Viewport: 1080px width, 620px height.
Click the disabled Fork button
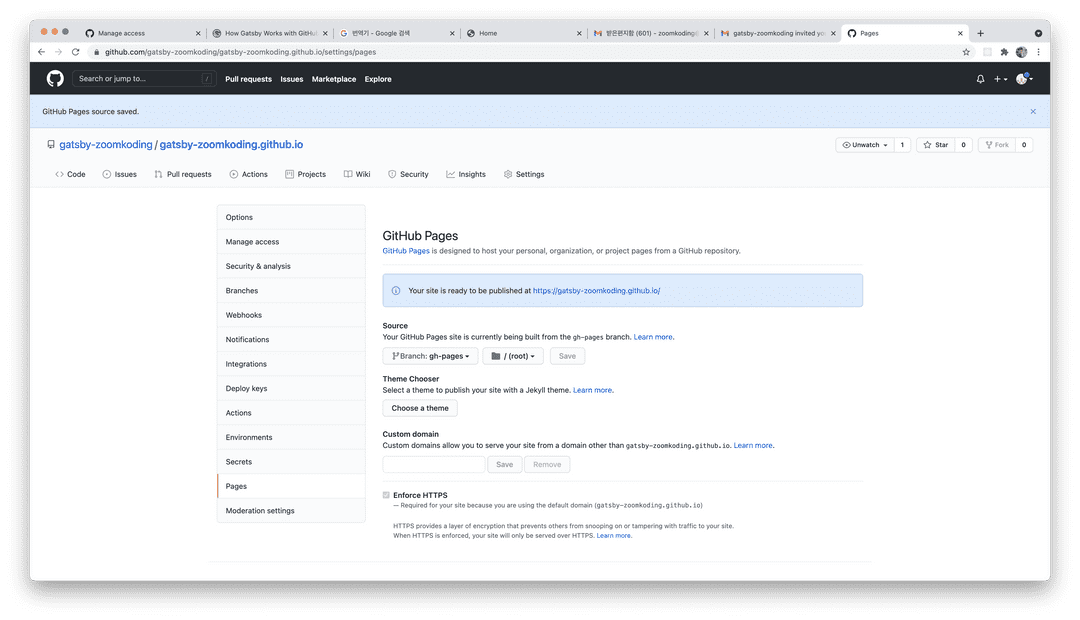pyautogui.click(x=997, y=145)
